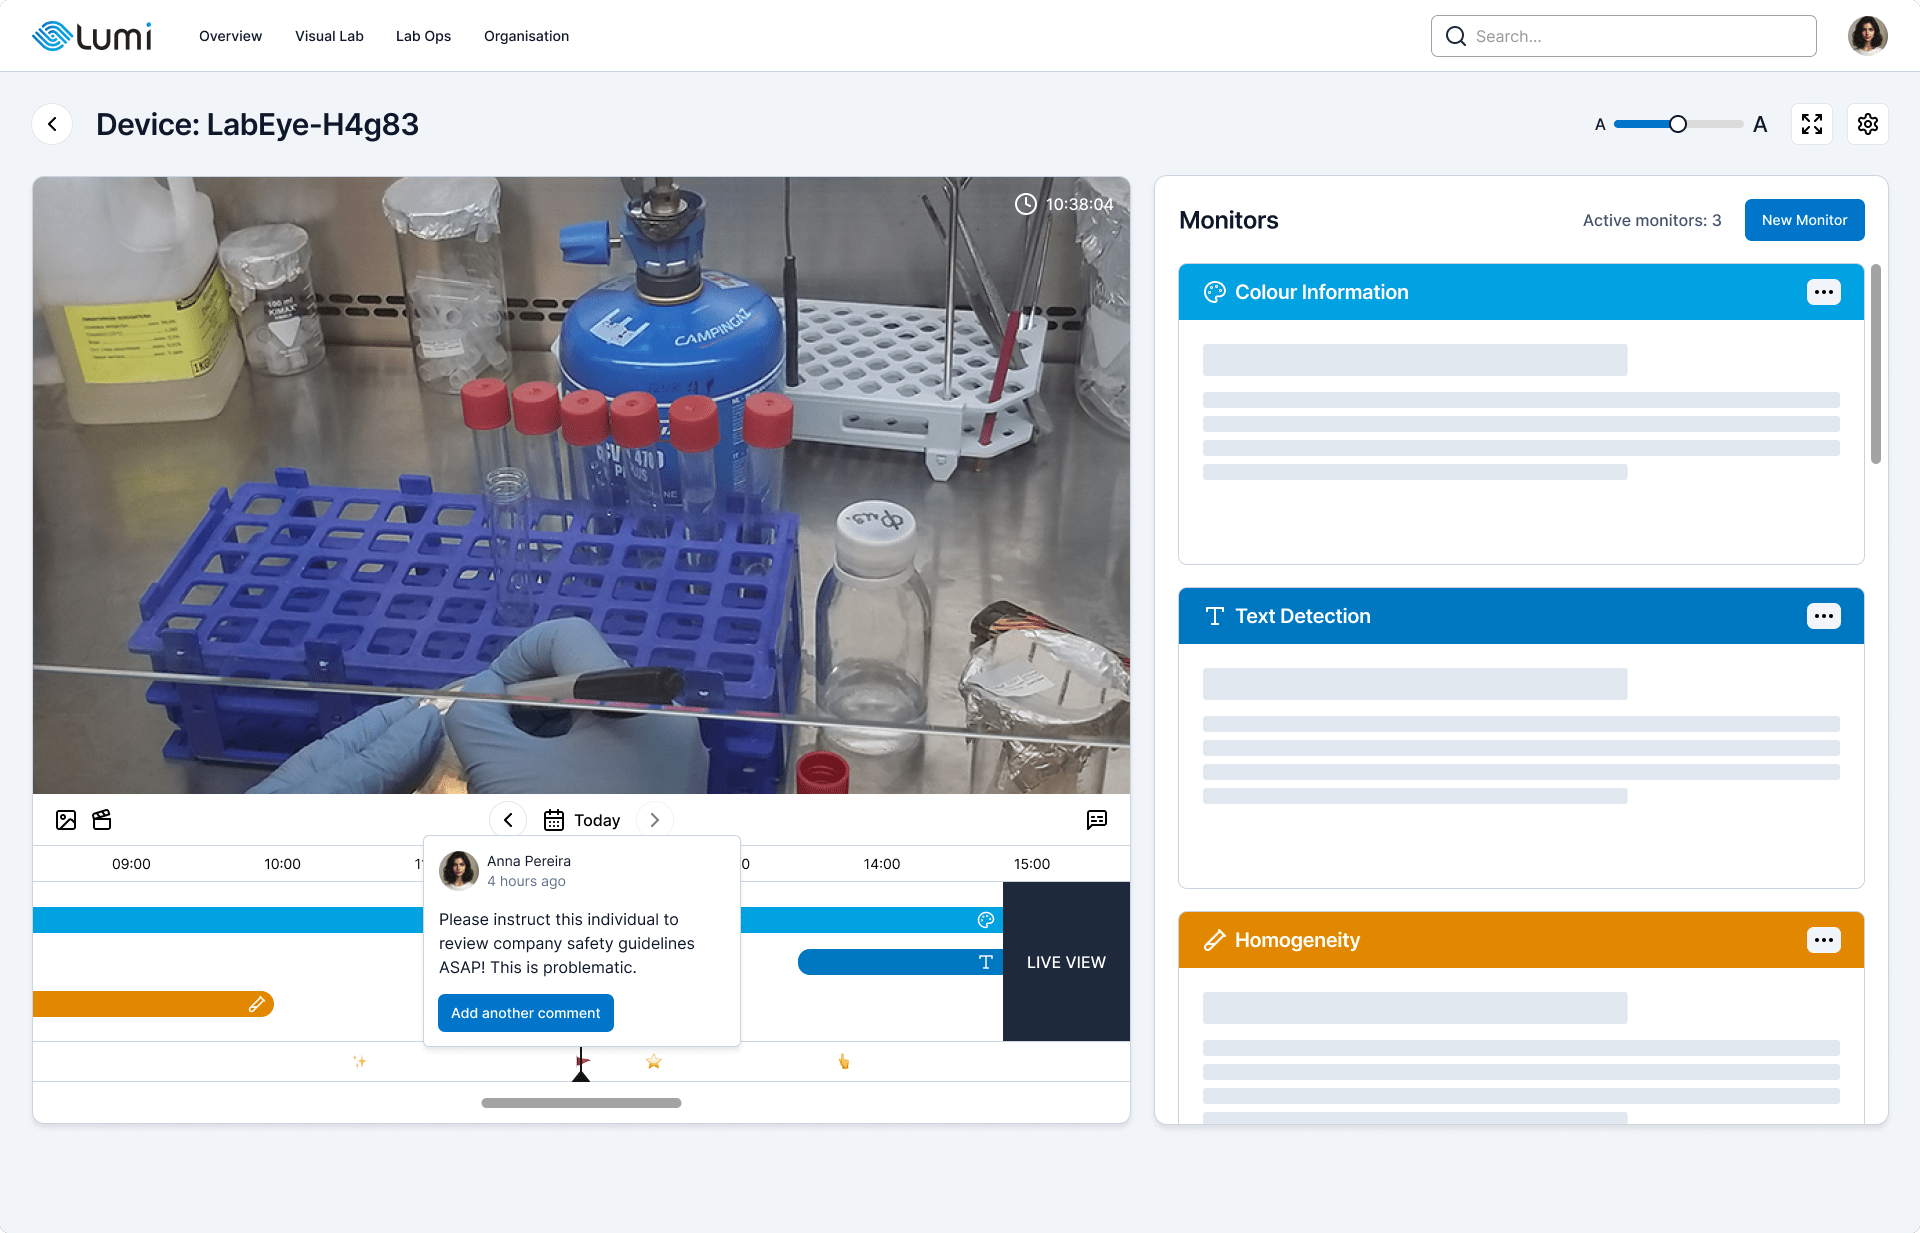
Task: Go back using the arrow next to Device title
Action: [51, 124]
